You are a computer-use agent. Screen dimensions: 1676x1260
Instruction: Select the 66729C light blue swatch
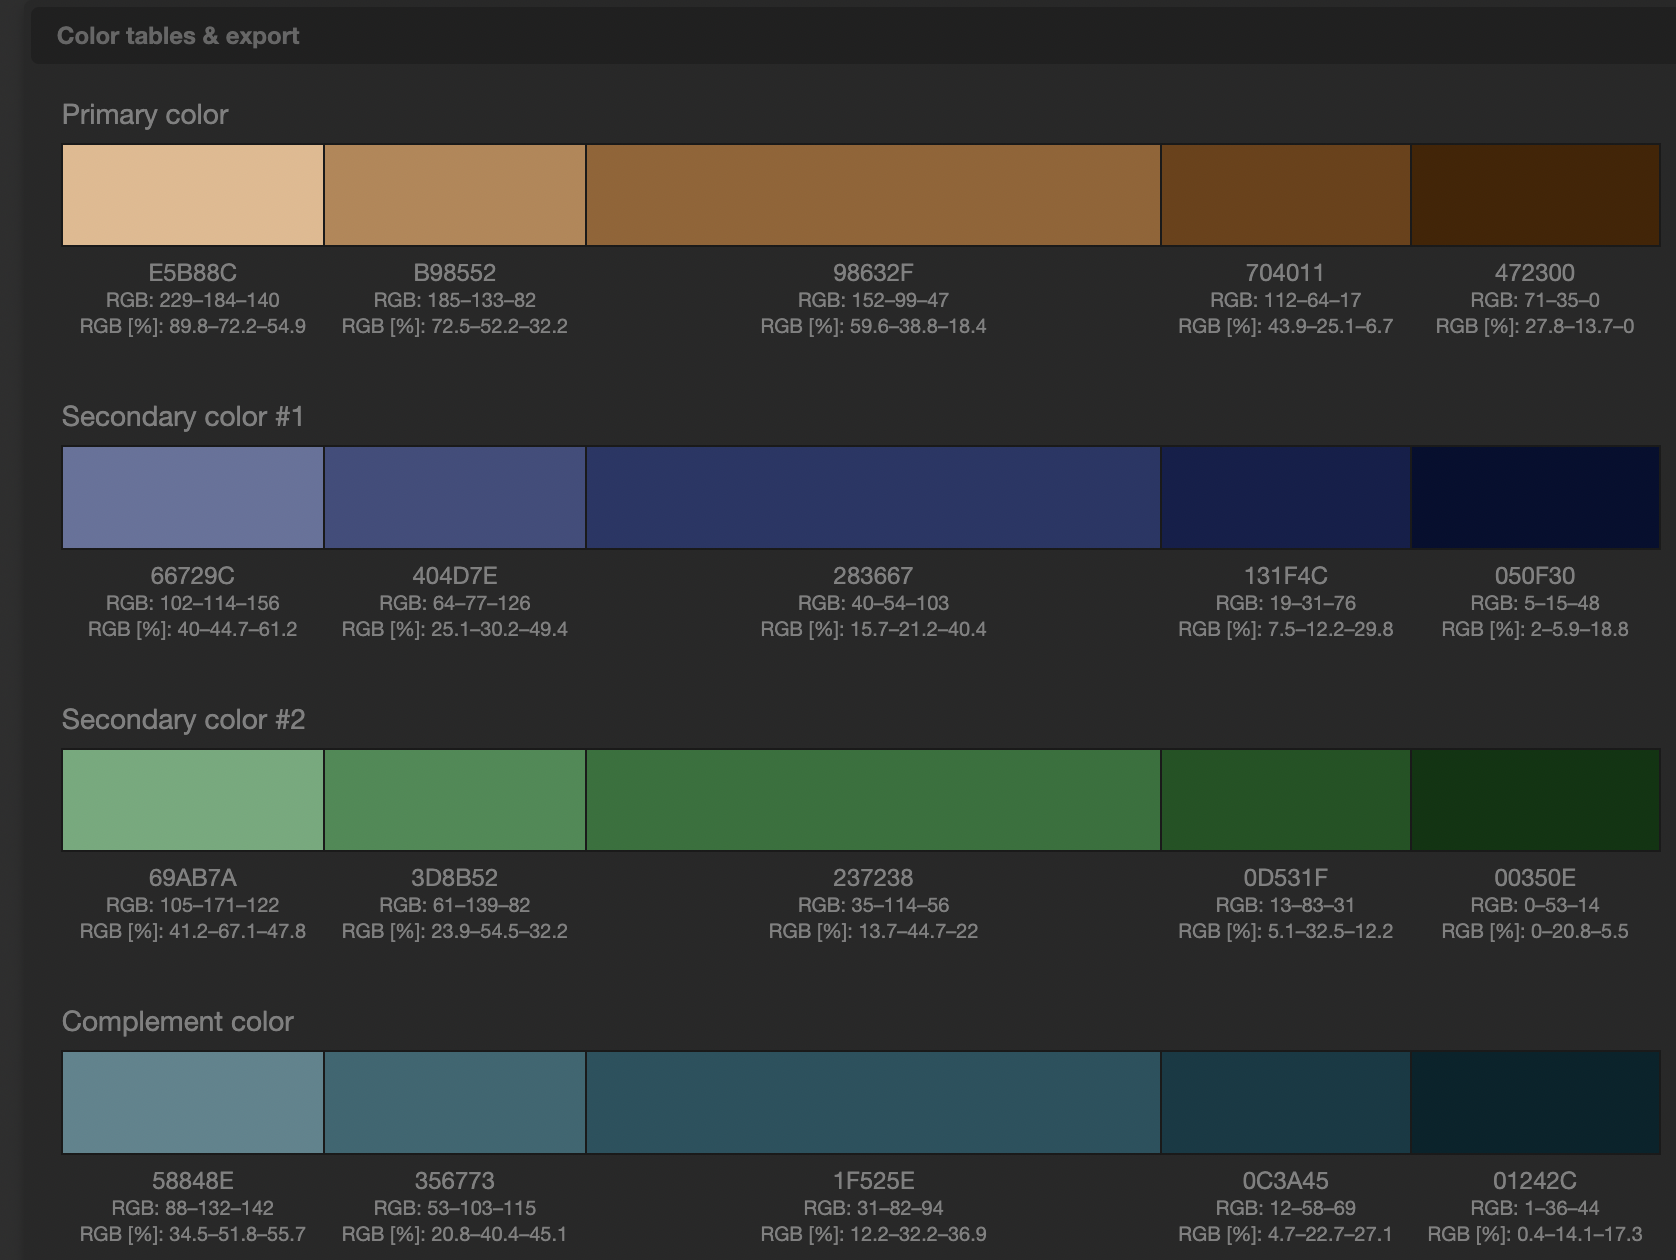click(x=192, y=497)
